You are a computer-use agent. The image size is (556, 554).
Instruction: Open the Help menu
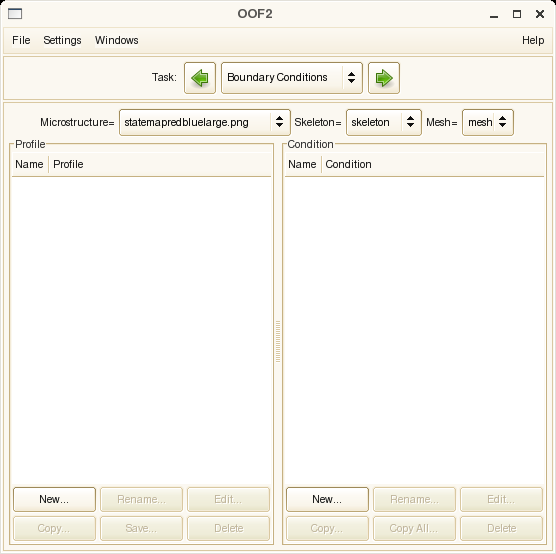[x=533, y=40]
